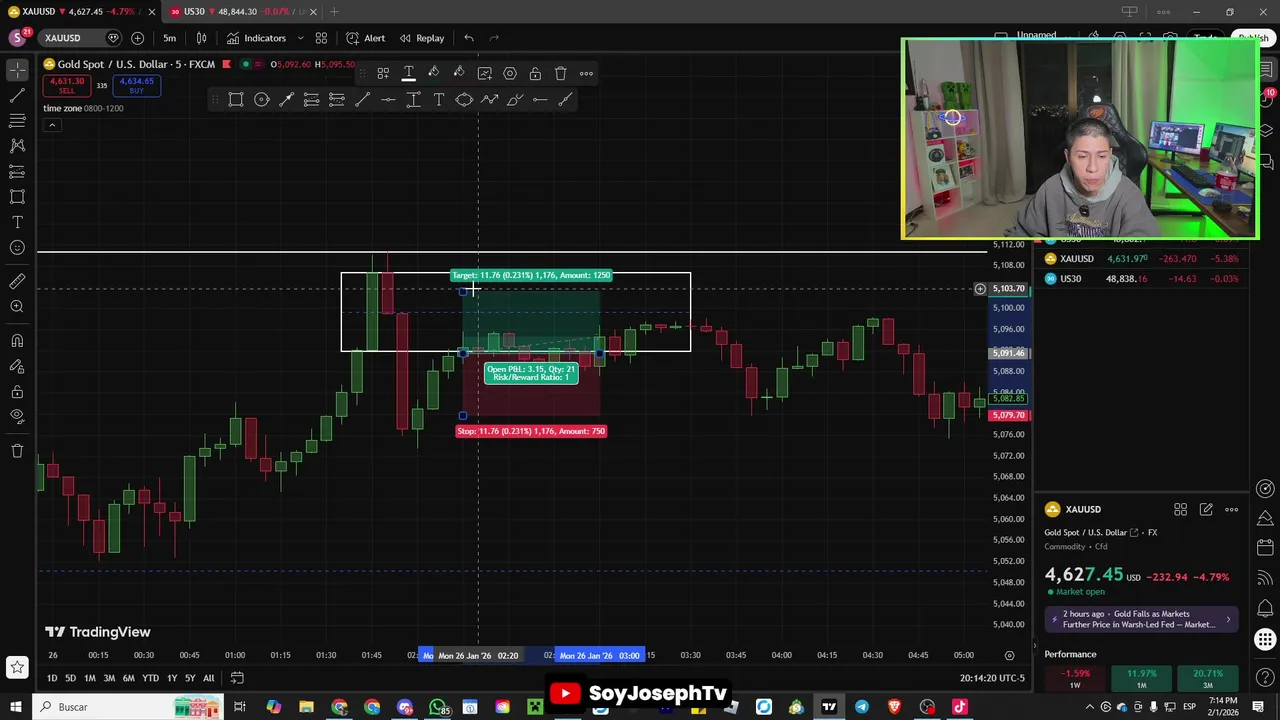Change the text color in floating toolbar
The image size is (1280, 720).
click(x=408, y=73)
